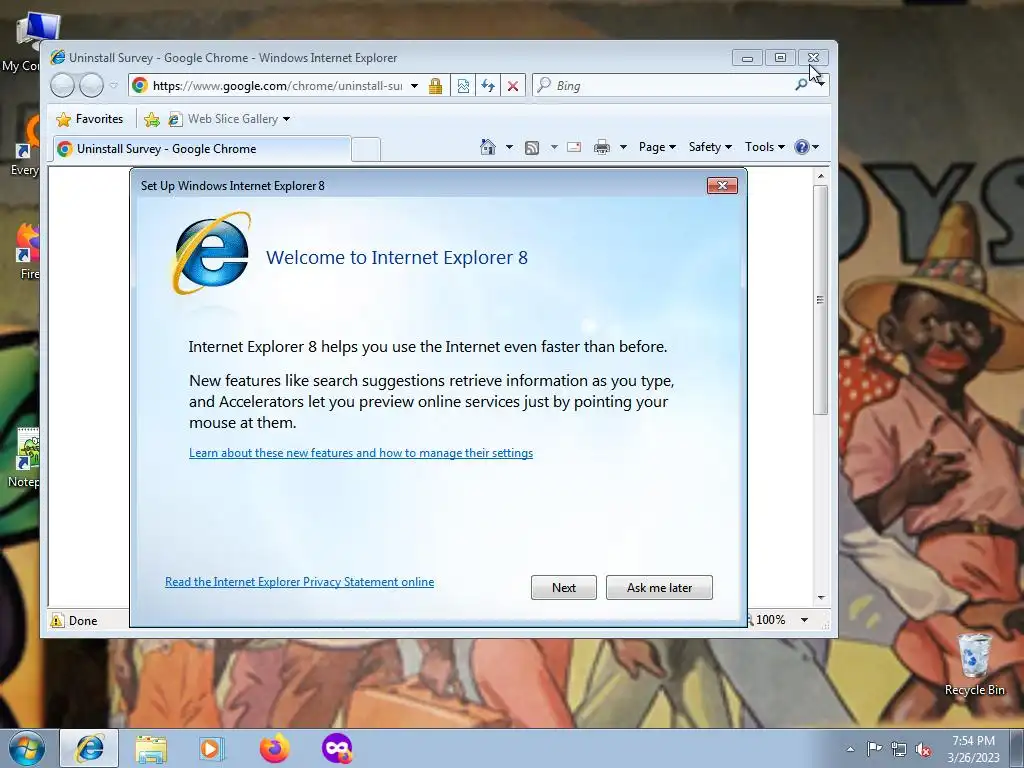
Task: Click the red Stop loading icon
Action: click(x=513, y=86)
